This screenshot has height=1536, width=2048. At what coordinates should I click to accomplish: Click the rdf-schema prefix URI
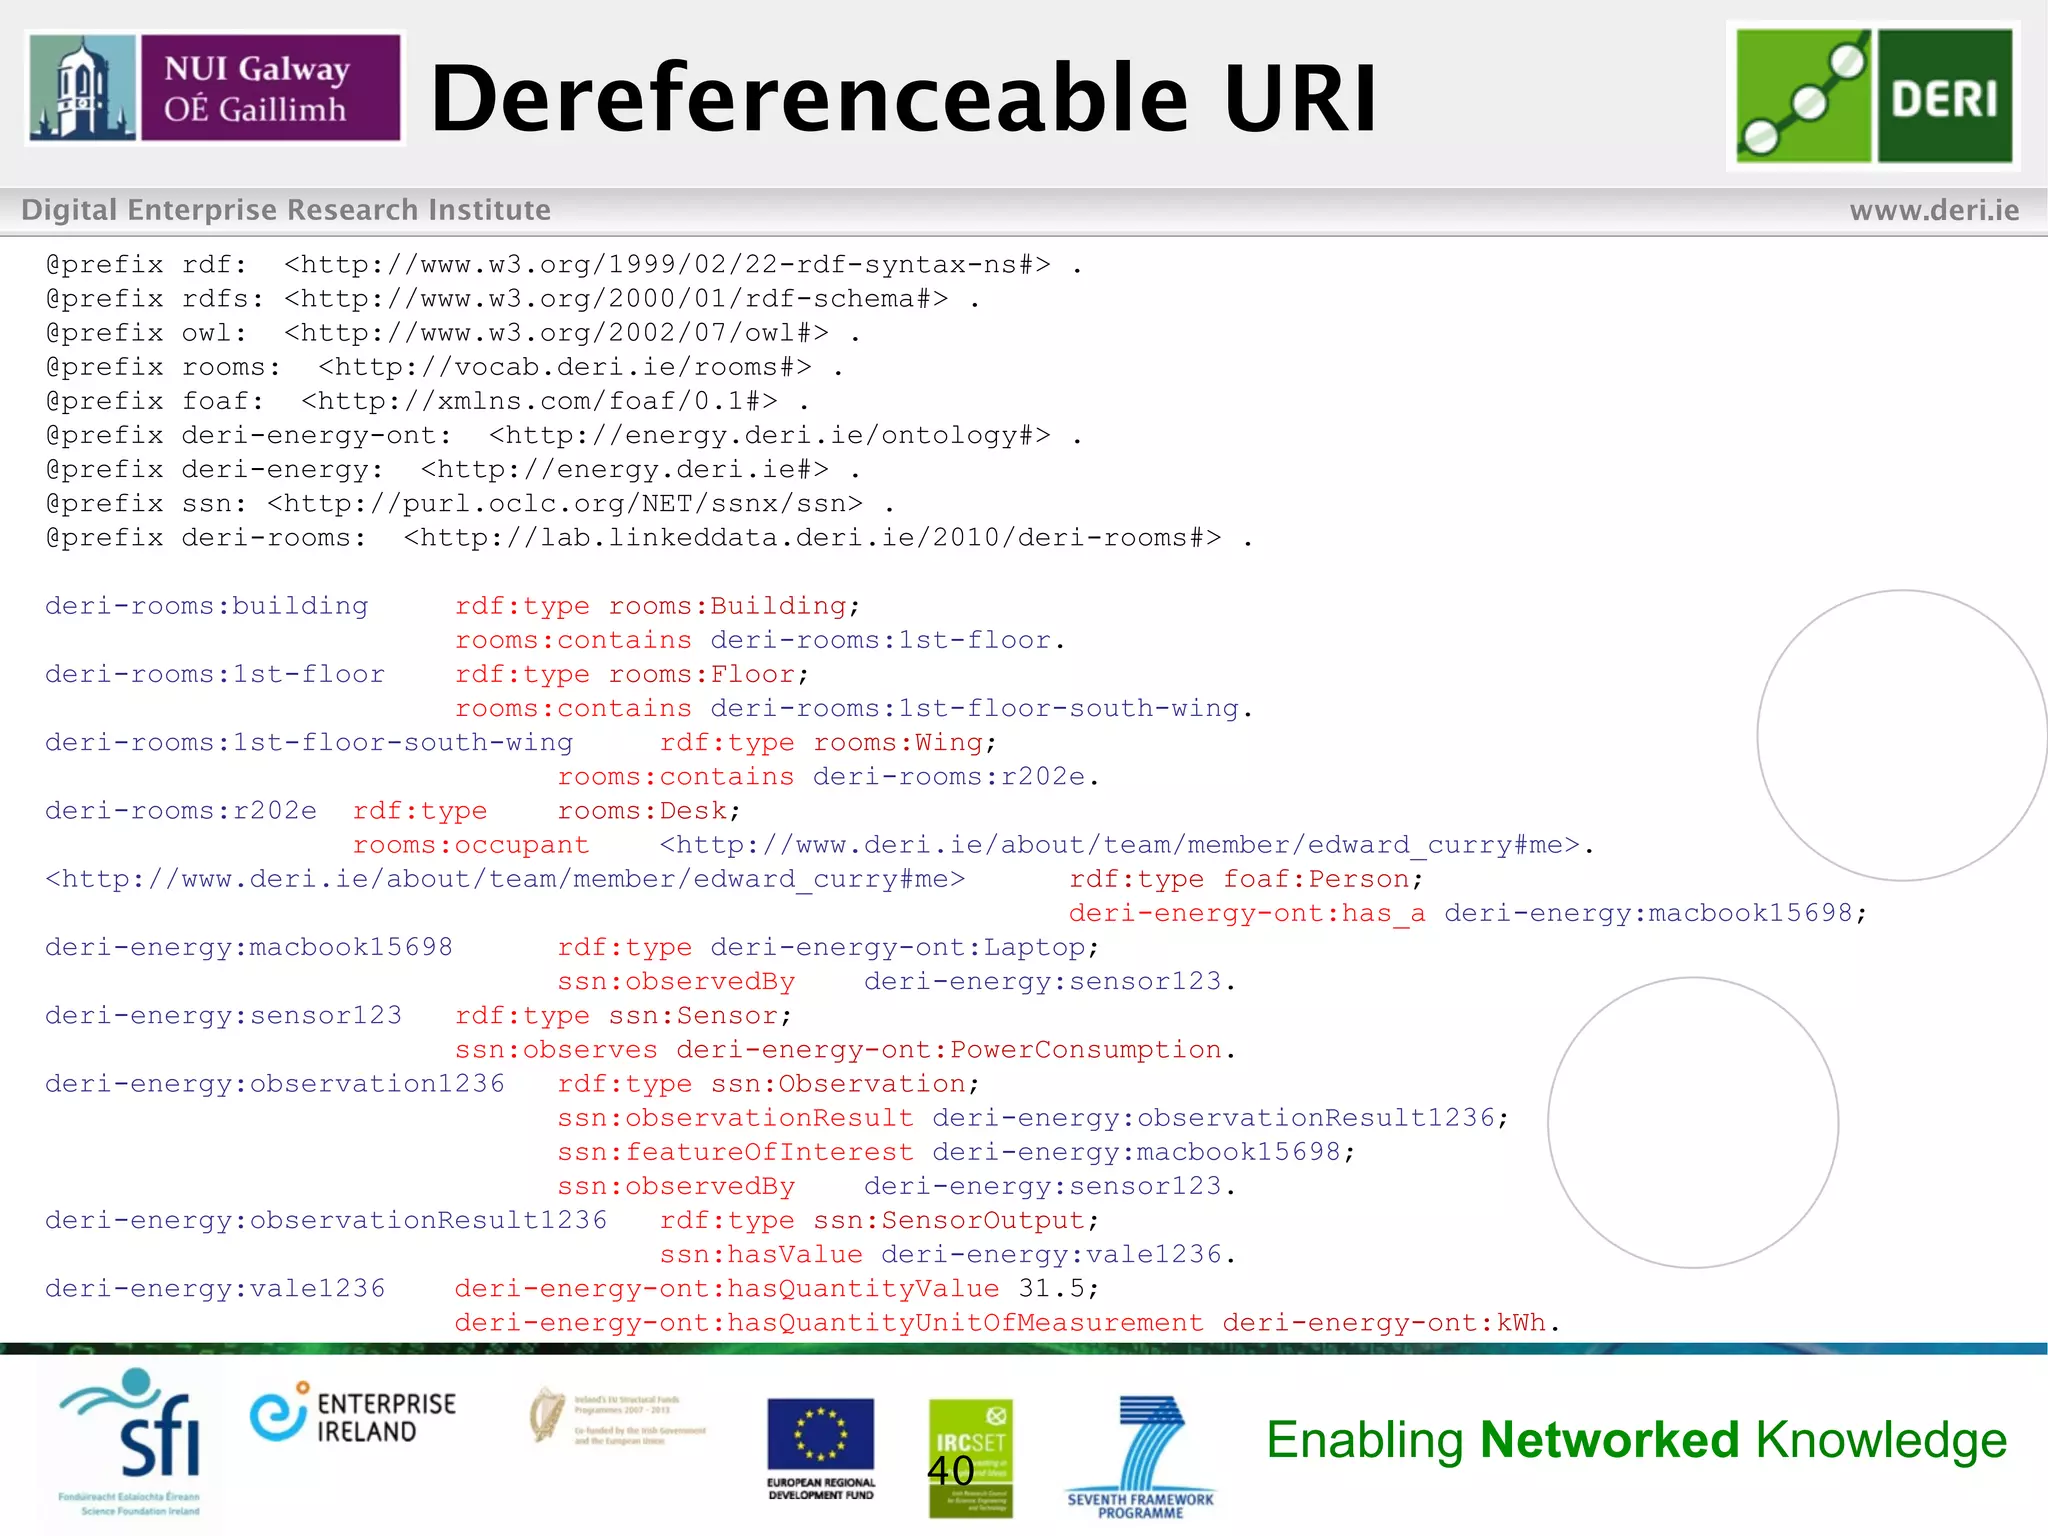[616, 299]
